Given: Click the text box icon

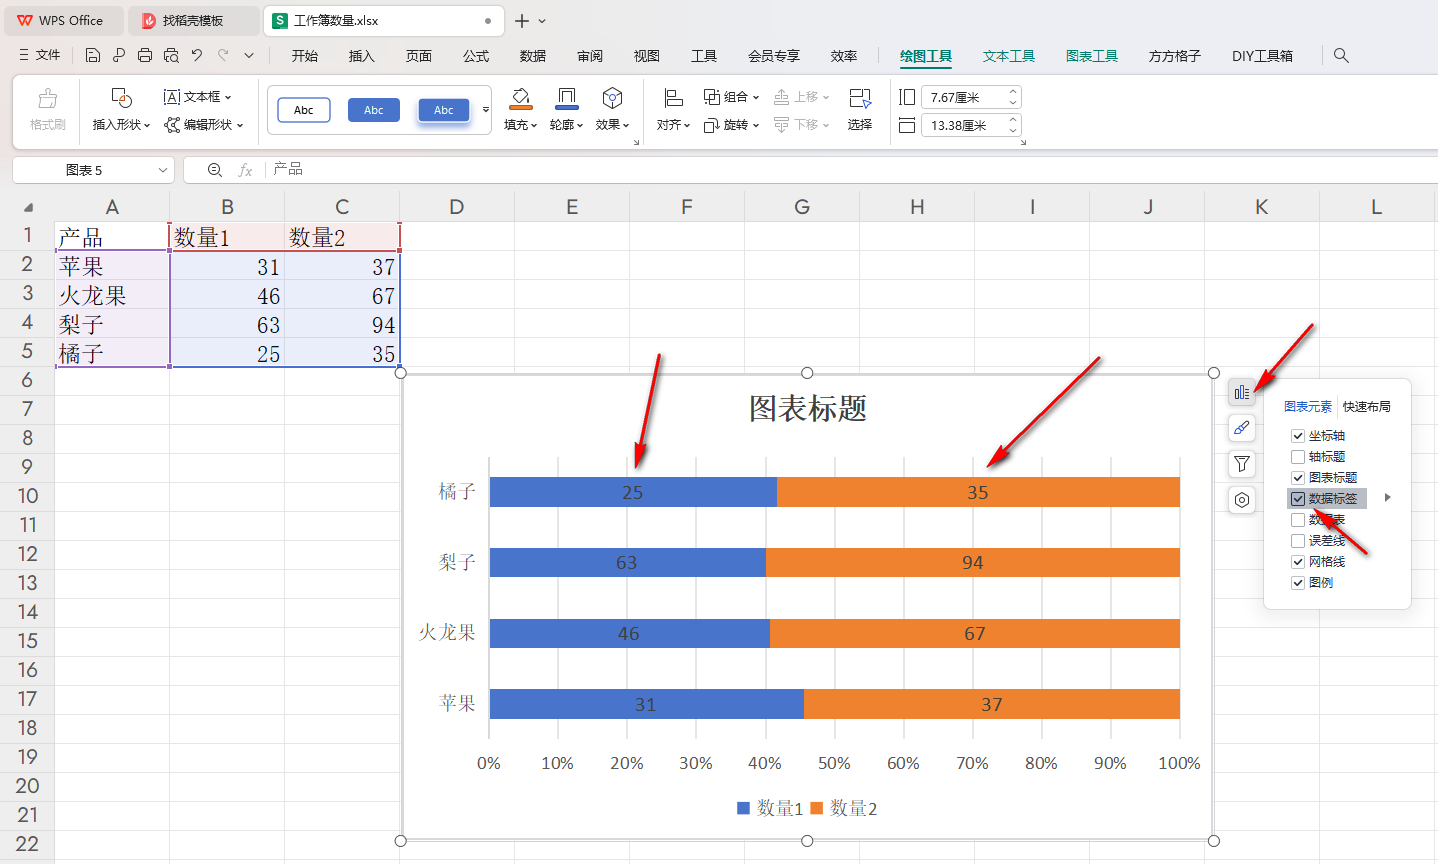Looking at the screenshot, I should [x=172, y=97].
